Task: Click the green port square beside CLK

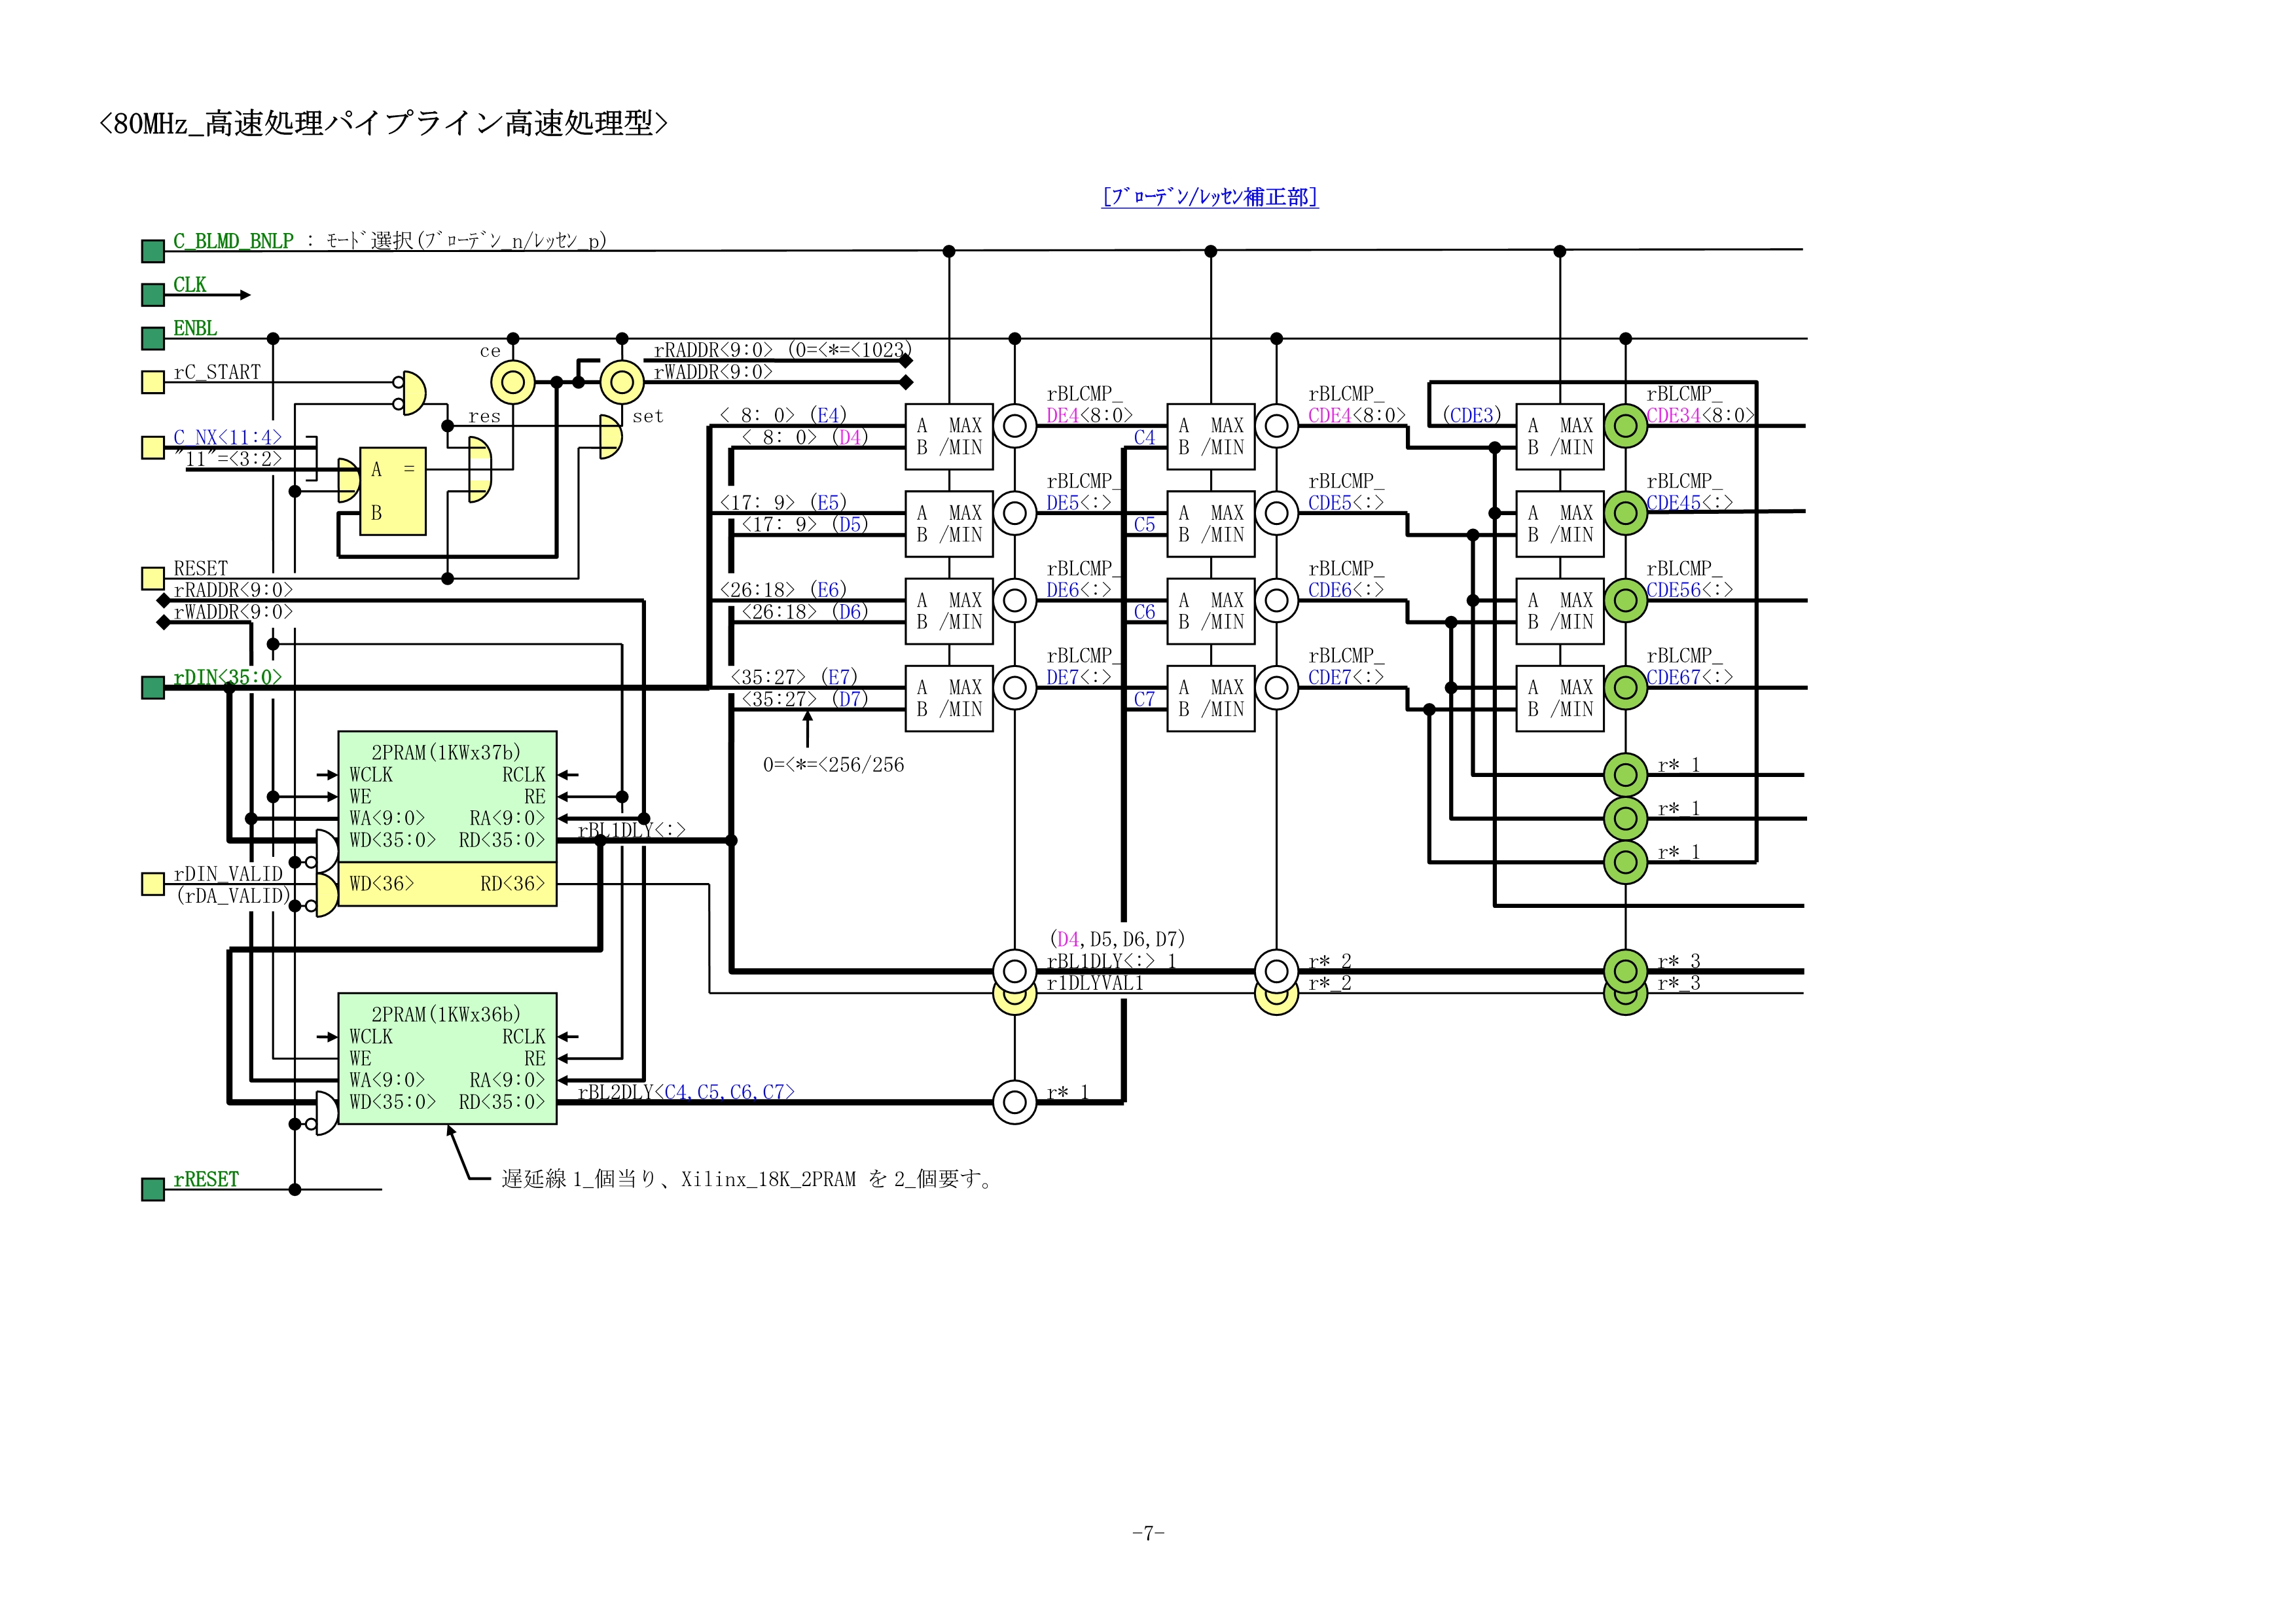Action: [x=153, y=295]
